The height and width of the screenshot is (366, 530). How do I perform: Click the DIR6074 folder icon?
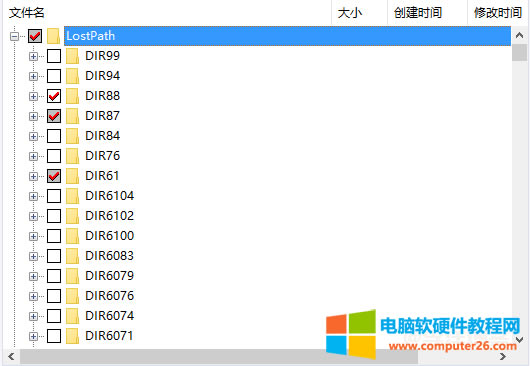[72, 316]
